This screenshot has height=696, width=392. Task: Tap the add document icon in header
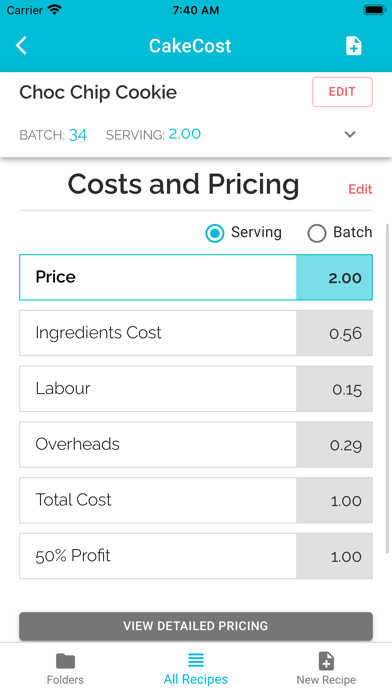[353, 46]
